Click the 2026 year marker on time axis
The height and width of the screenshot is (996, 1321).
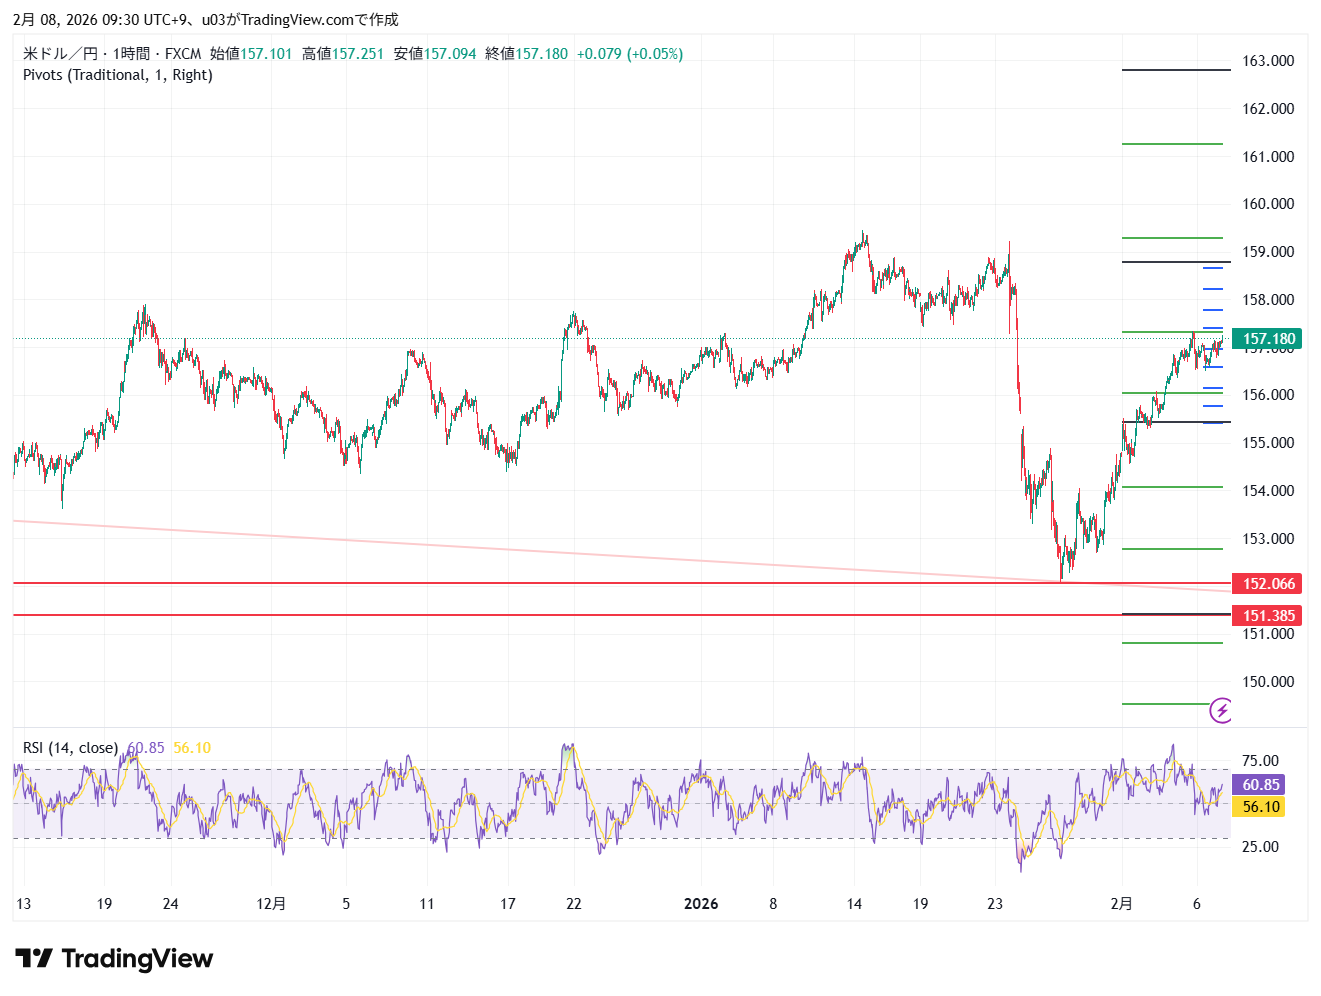[x=701, y=904]
